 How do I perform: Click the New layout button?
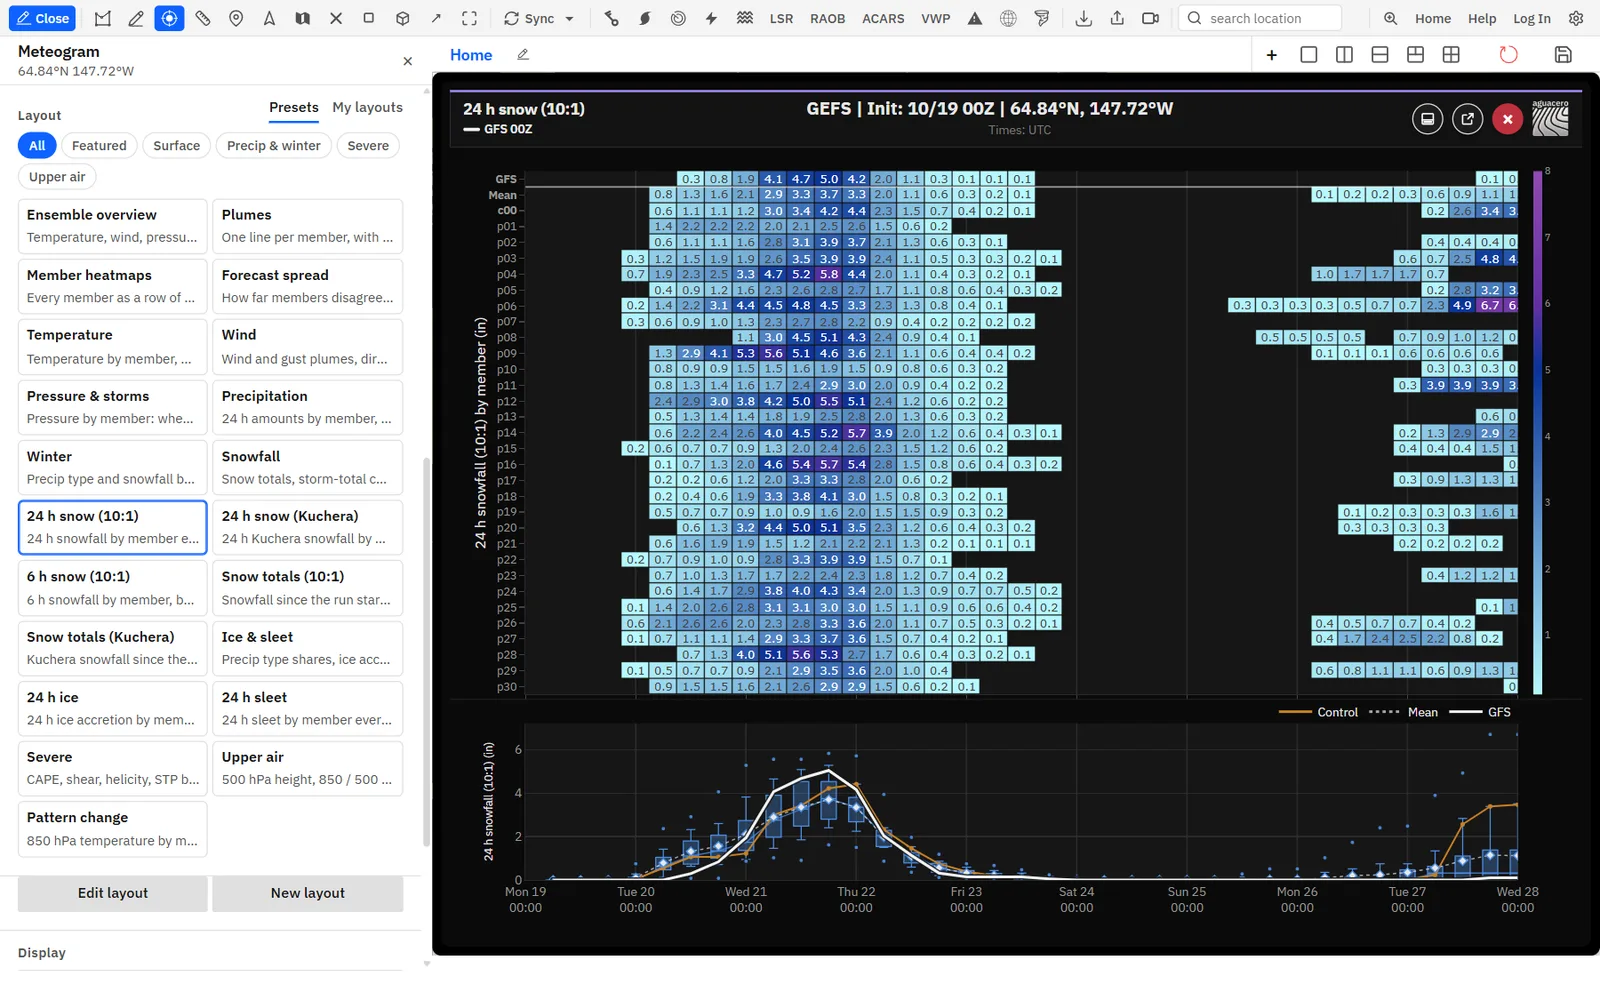click(x=308, y=893)
